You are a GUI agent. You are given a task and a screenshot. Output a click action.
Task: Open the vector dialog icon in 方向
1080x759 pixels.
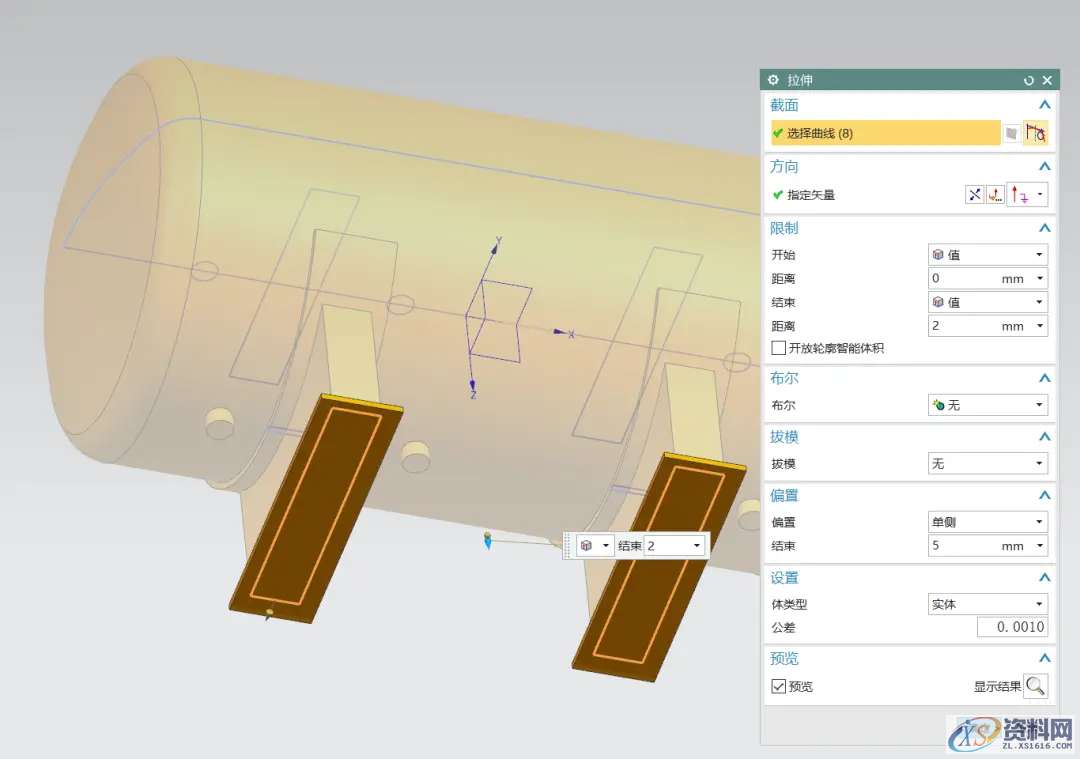pos(995,195)
